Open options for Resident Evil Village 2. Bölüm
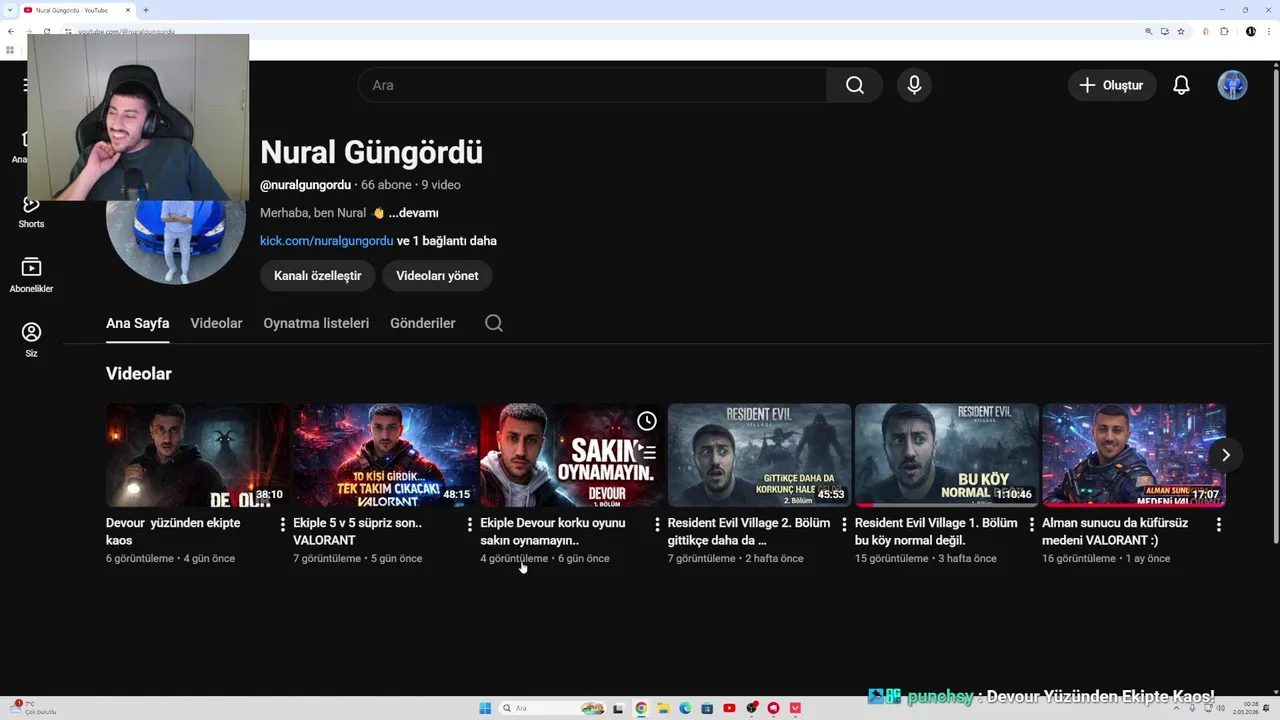 (844, 524)
